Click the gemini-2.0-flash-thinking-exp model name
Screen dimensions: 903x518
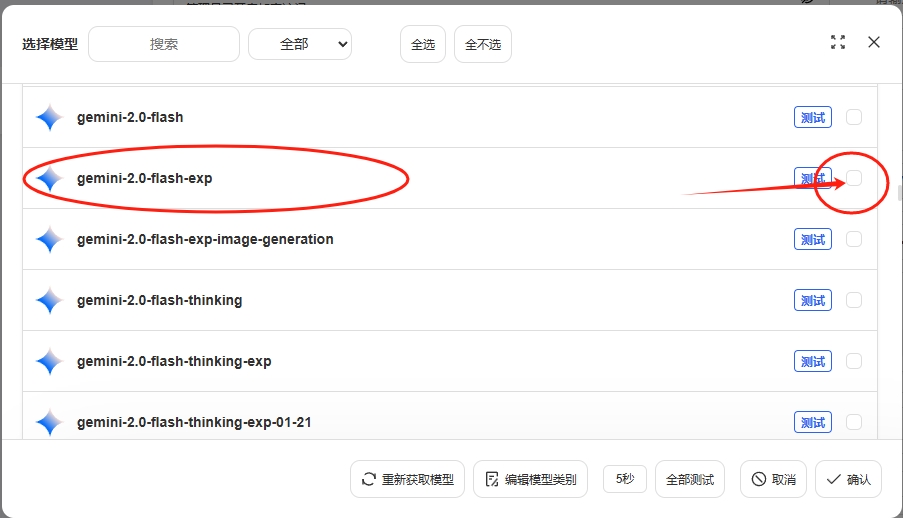click(174, 362)
